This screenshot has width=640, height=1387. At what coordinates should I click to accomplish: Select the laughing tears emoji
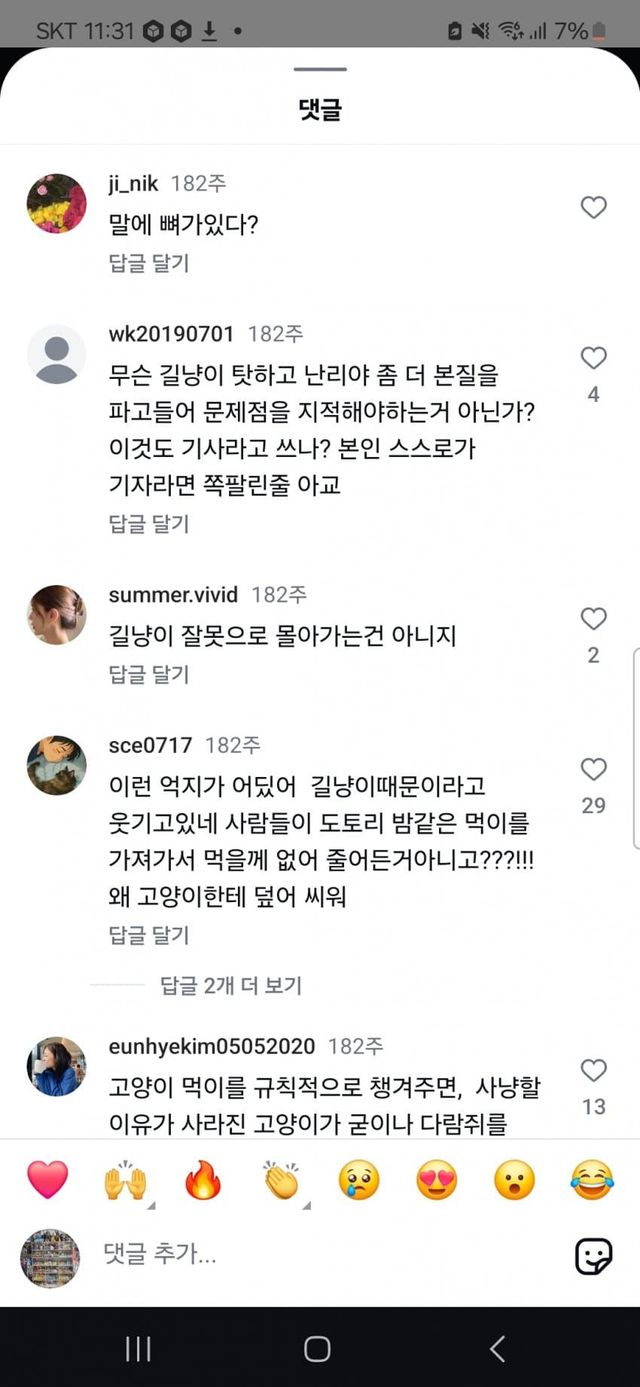click(x=593, y=1180)
